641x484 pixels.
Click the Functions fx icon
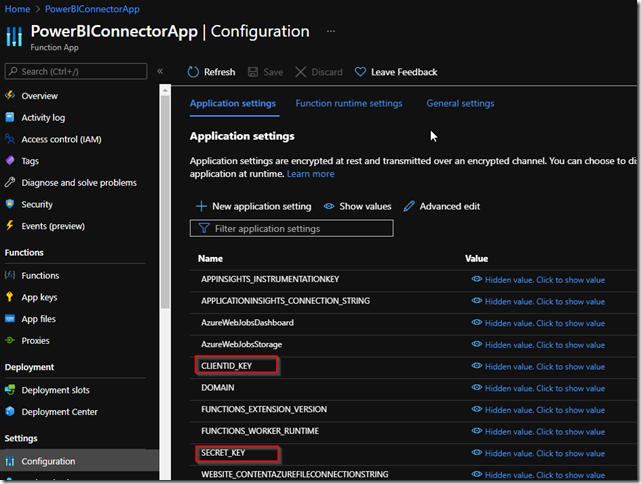[10, 275]
